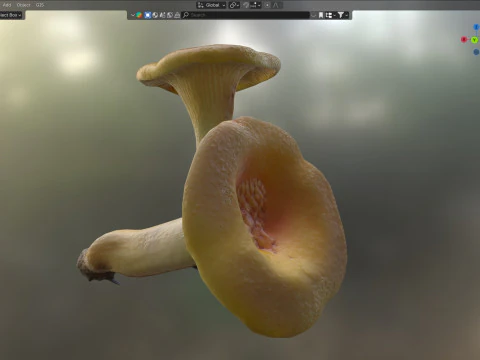Select the proportional falloff curve icon

click(x=276, y=5)
